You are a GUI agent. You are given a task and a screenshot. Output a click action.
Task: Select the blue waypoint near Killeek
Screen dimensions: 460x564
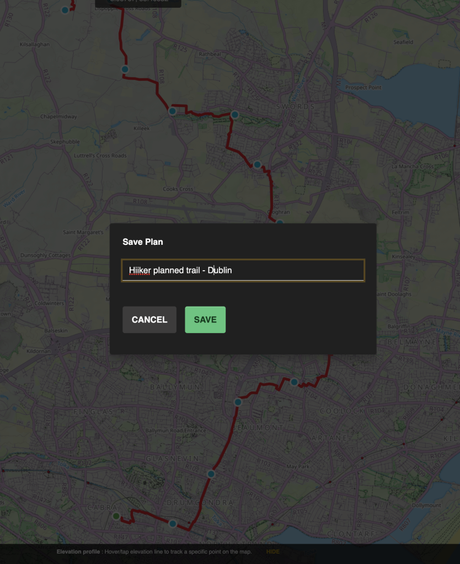(x=172, y=111)
